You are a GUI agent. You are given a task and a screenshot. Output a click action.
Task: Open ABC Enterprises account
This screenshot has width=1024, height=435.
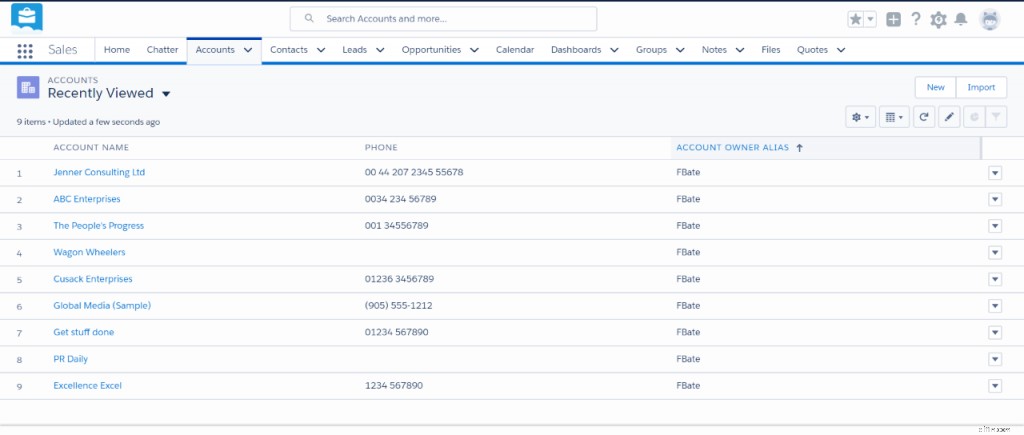[87, 199]
